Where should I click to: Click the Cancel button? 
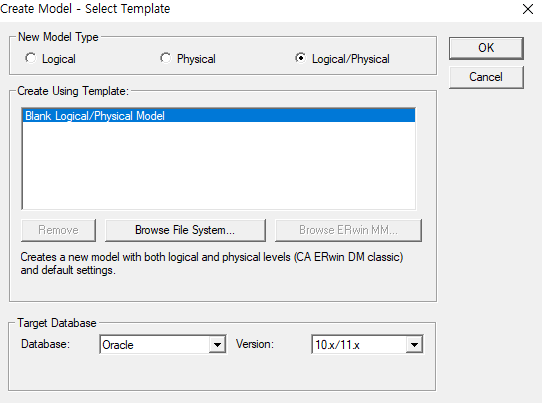(x=486, y=77)
